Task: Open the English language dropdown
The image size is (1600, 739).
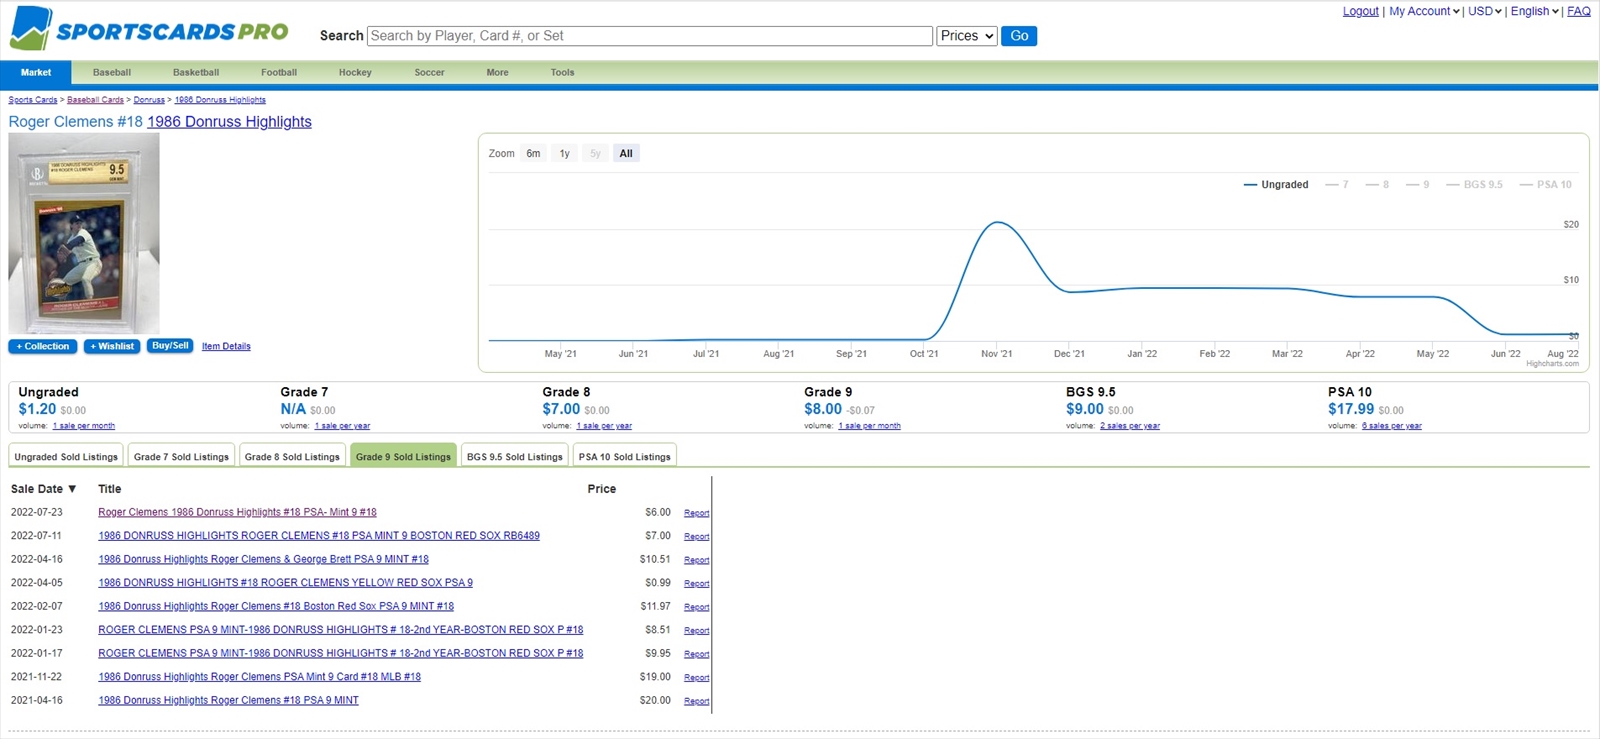Action: click(x=1535, y=11)
